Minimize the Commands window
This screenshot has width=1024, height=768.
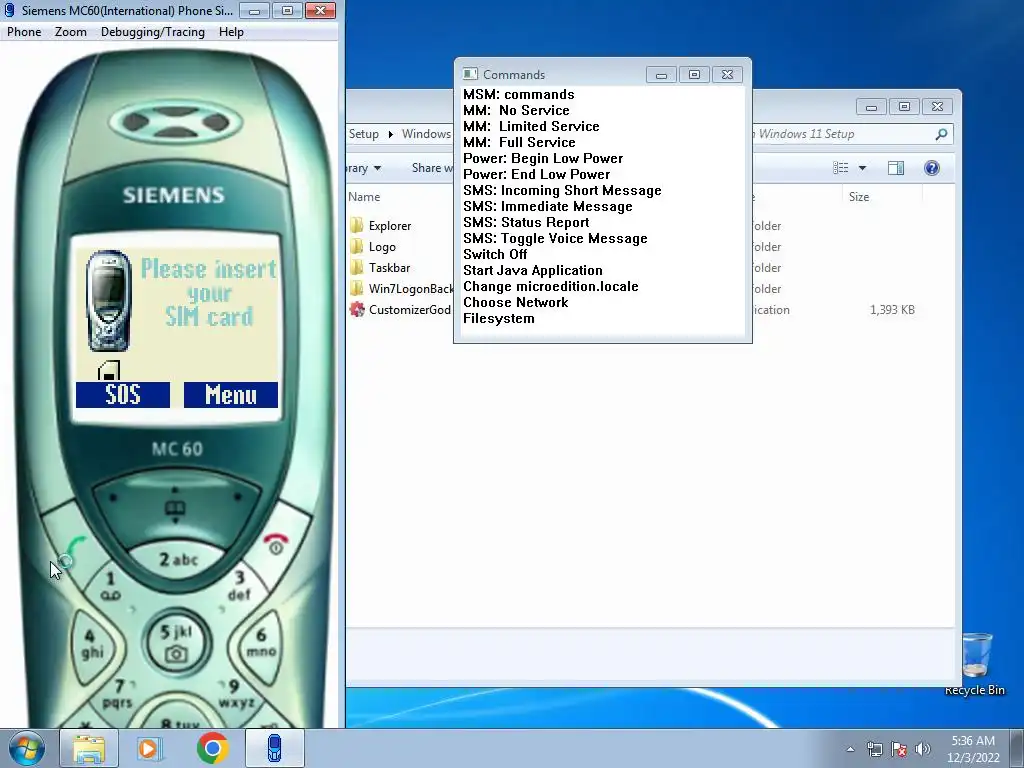(x=661, y=74)
